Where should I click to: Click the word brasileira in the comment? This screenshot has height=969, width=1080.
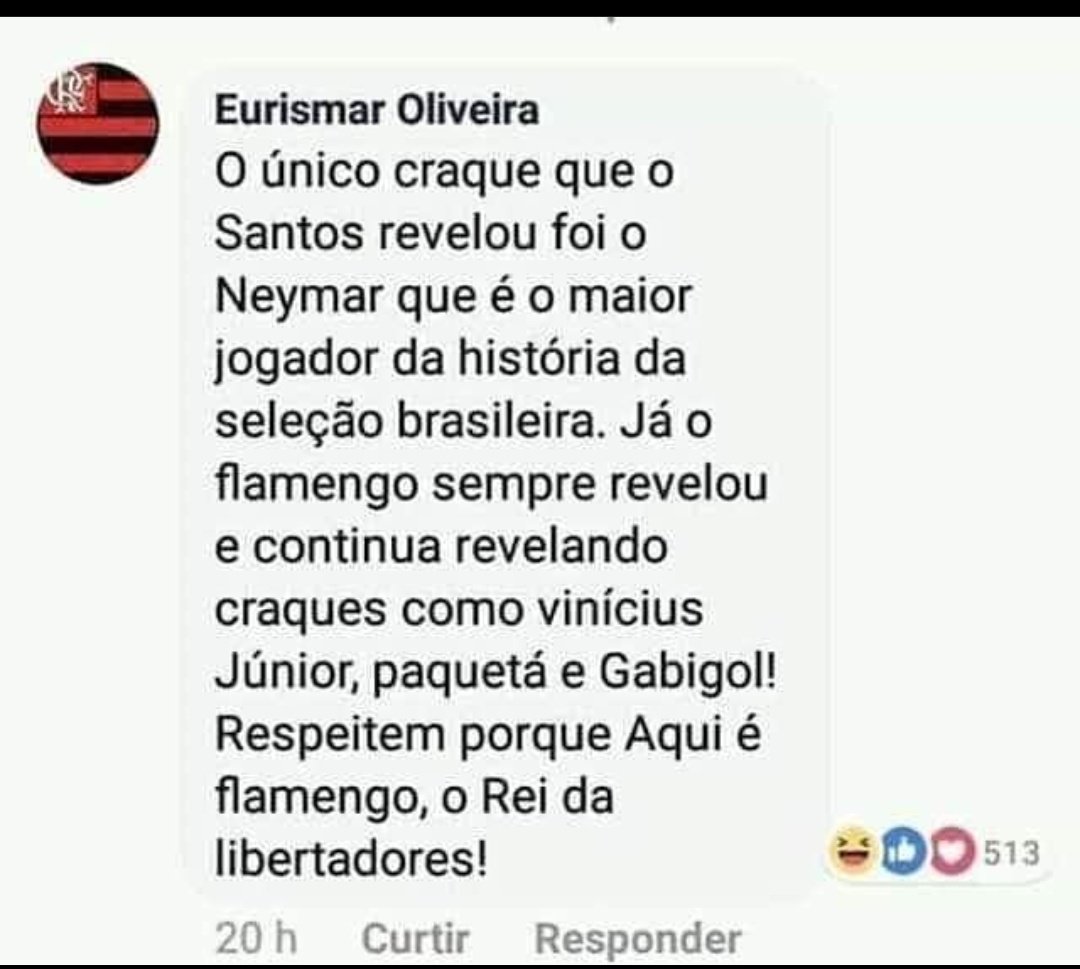496,421
